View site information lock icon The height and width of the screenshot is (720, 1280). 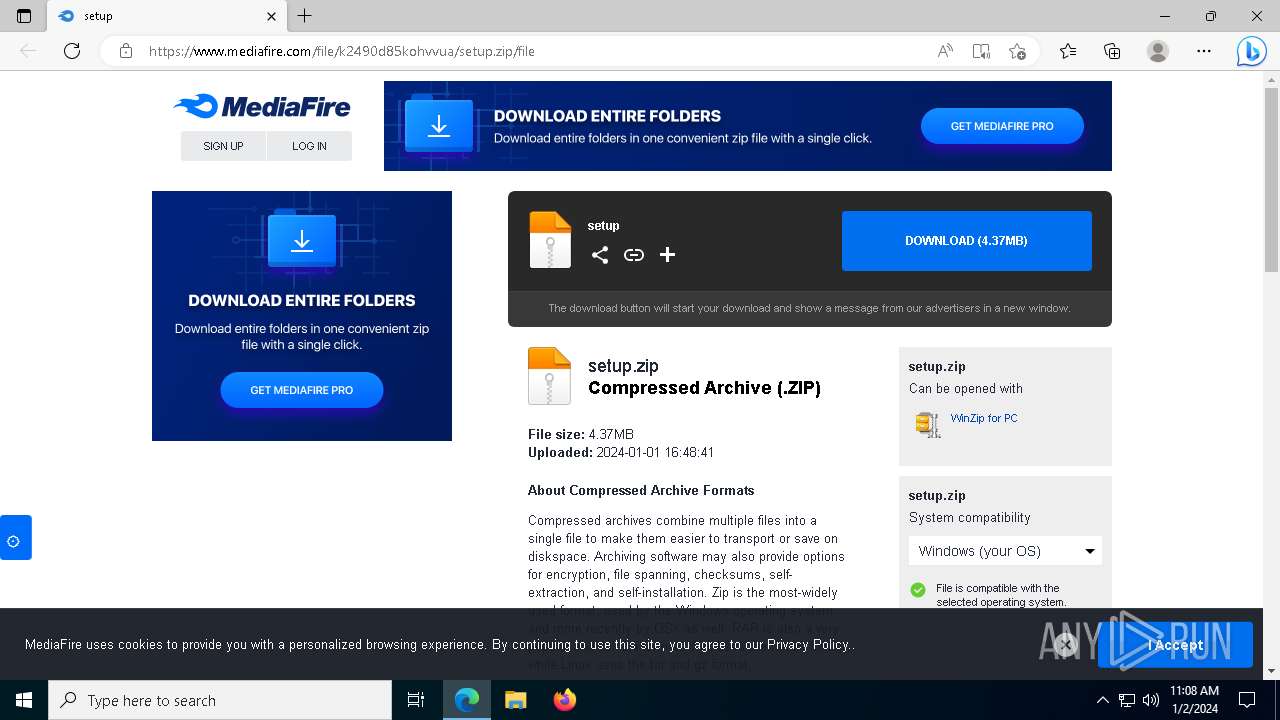(126, 51)
